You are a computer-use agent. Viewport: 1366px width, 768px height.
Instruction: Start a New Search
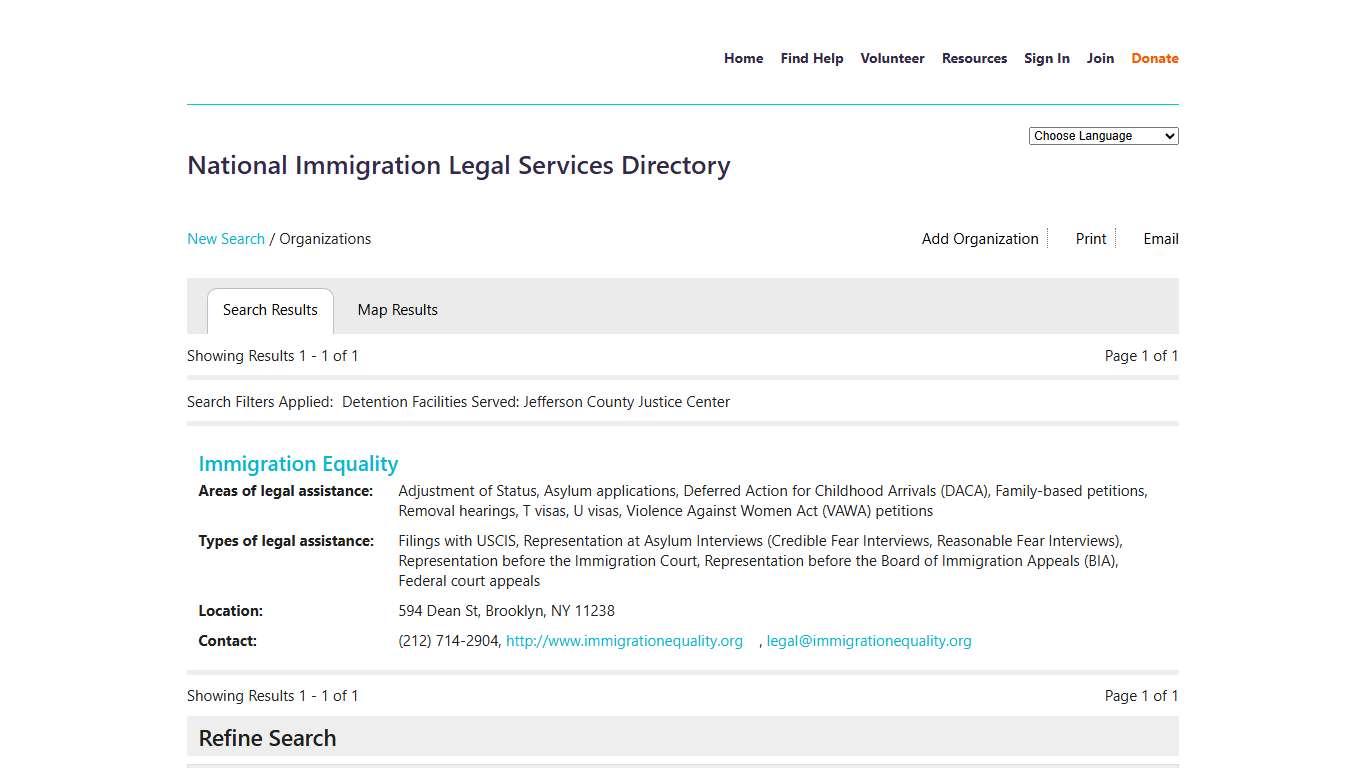click(226, 238)
